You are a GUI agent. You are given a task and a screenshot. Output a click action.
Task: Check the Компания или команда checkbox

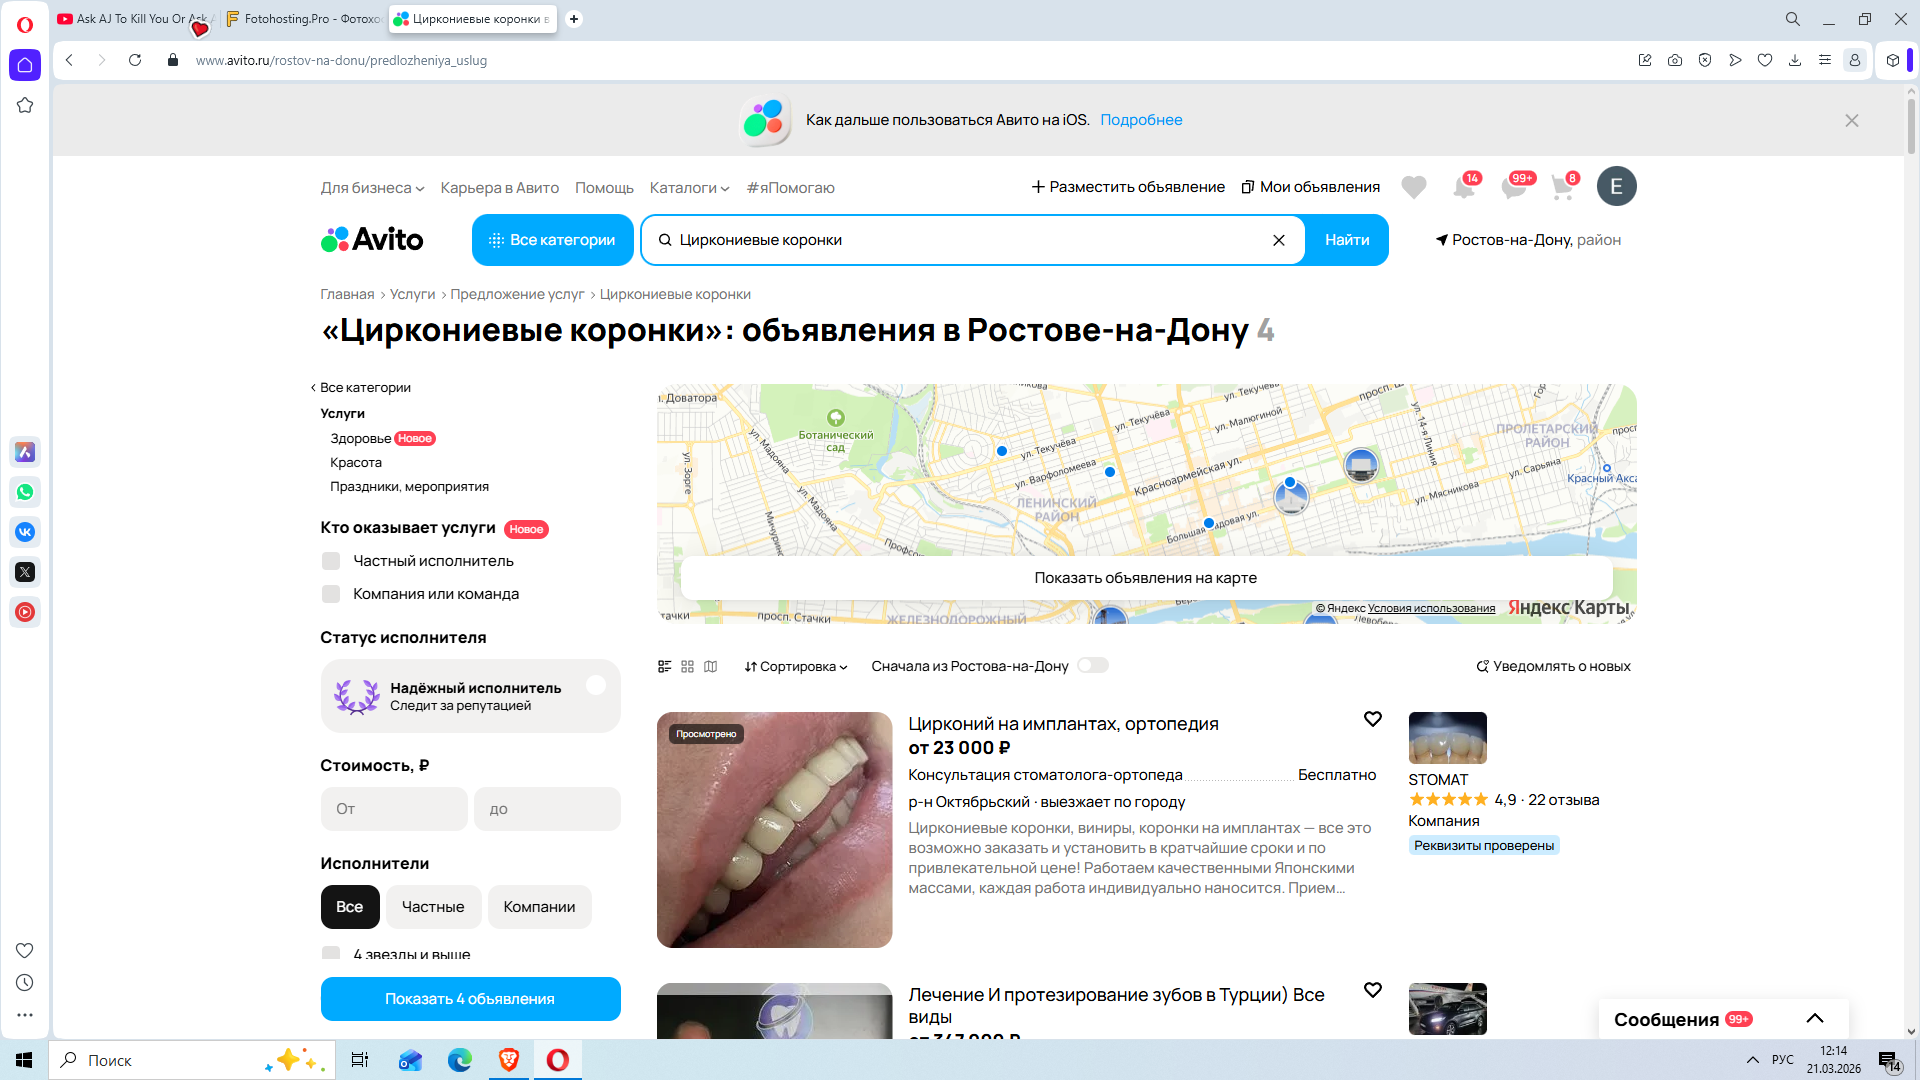331,594
